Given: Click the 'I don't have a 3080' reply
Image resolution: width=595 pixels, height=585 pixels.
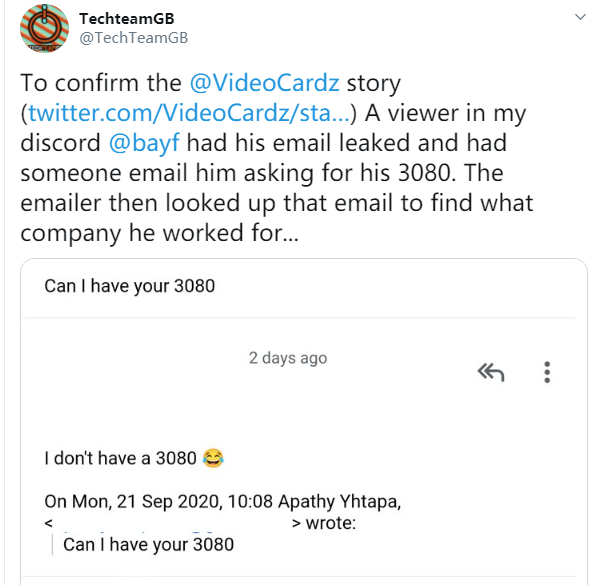Looking at the screenshot, I should [x=120, y=458].
